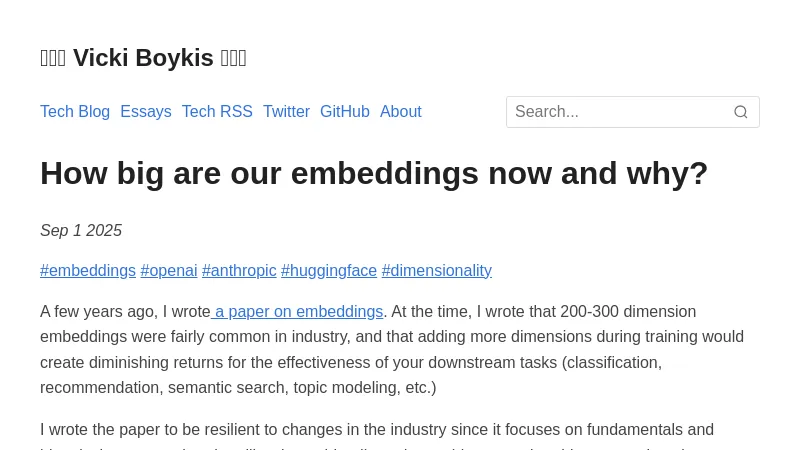Click the search magnifier icon
Image resolution: width=800 pixels, height=450 pixels.
pos(741,112)
